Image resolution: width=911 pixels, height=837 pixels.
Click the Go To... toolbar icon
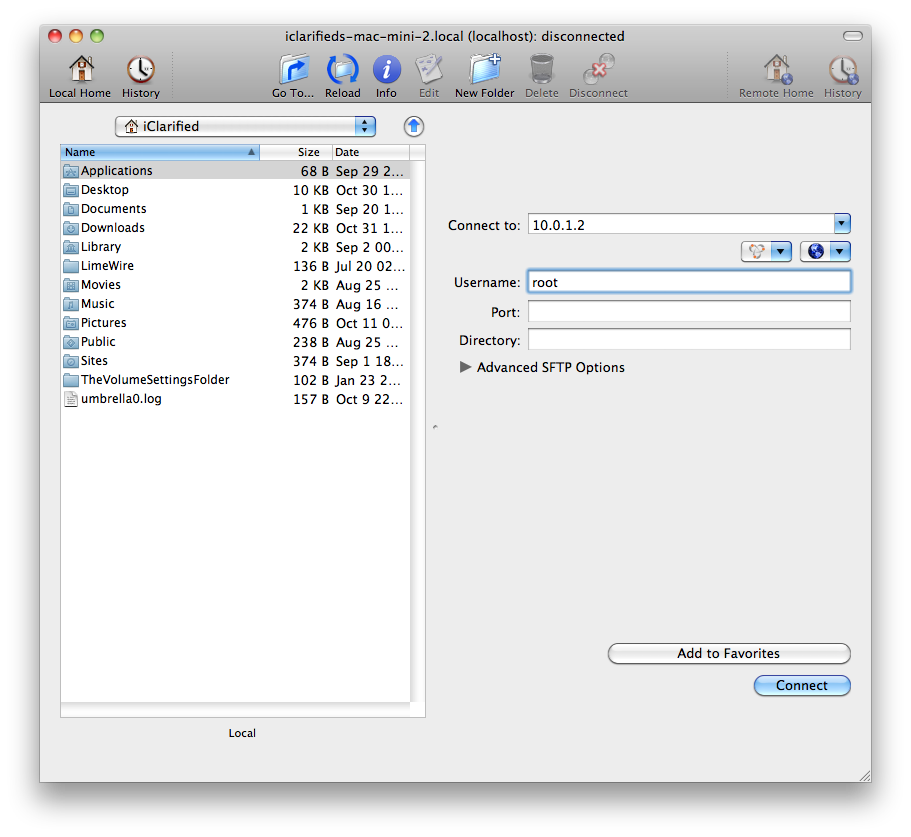pos(293,76)
